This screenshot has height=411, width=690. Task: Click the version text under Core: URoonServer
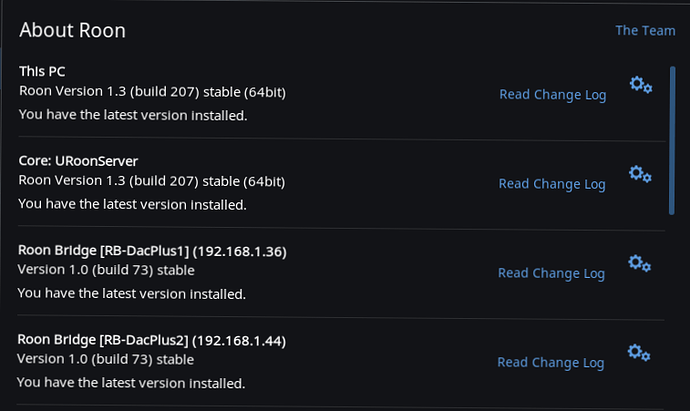pos(152,181)
